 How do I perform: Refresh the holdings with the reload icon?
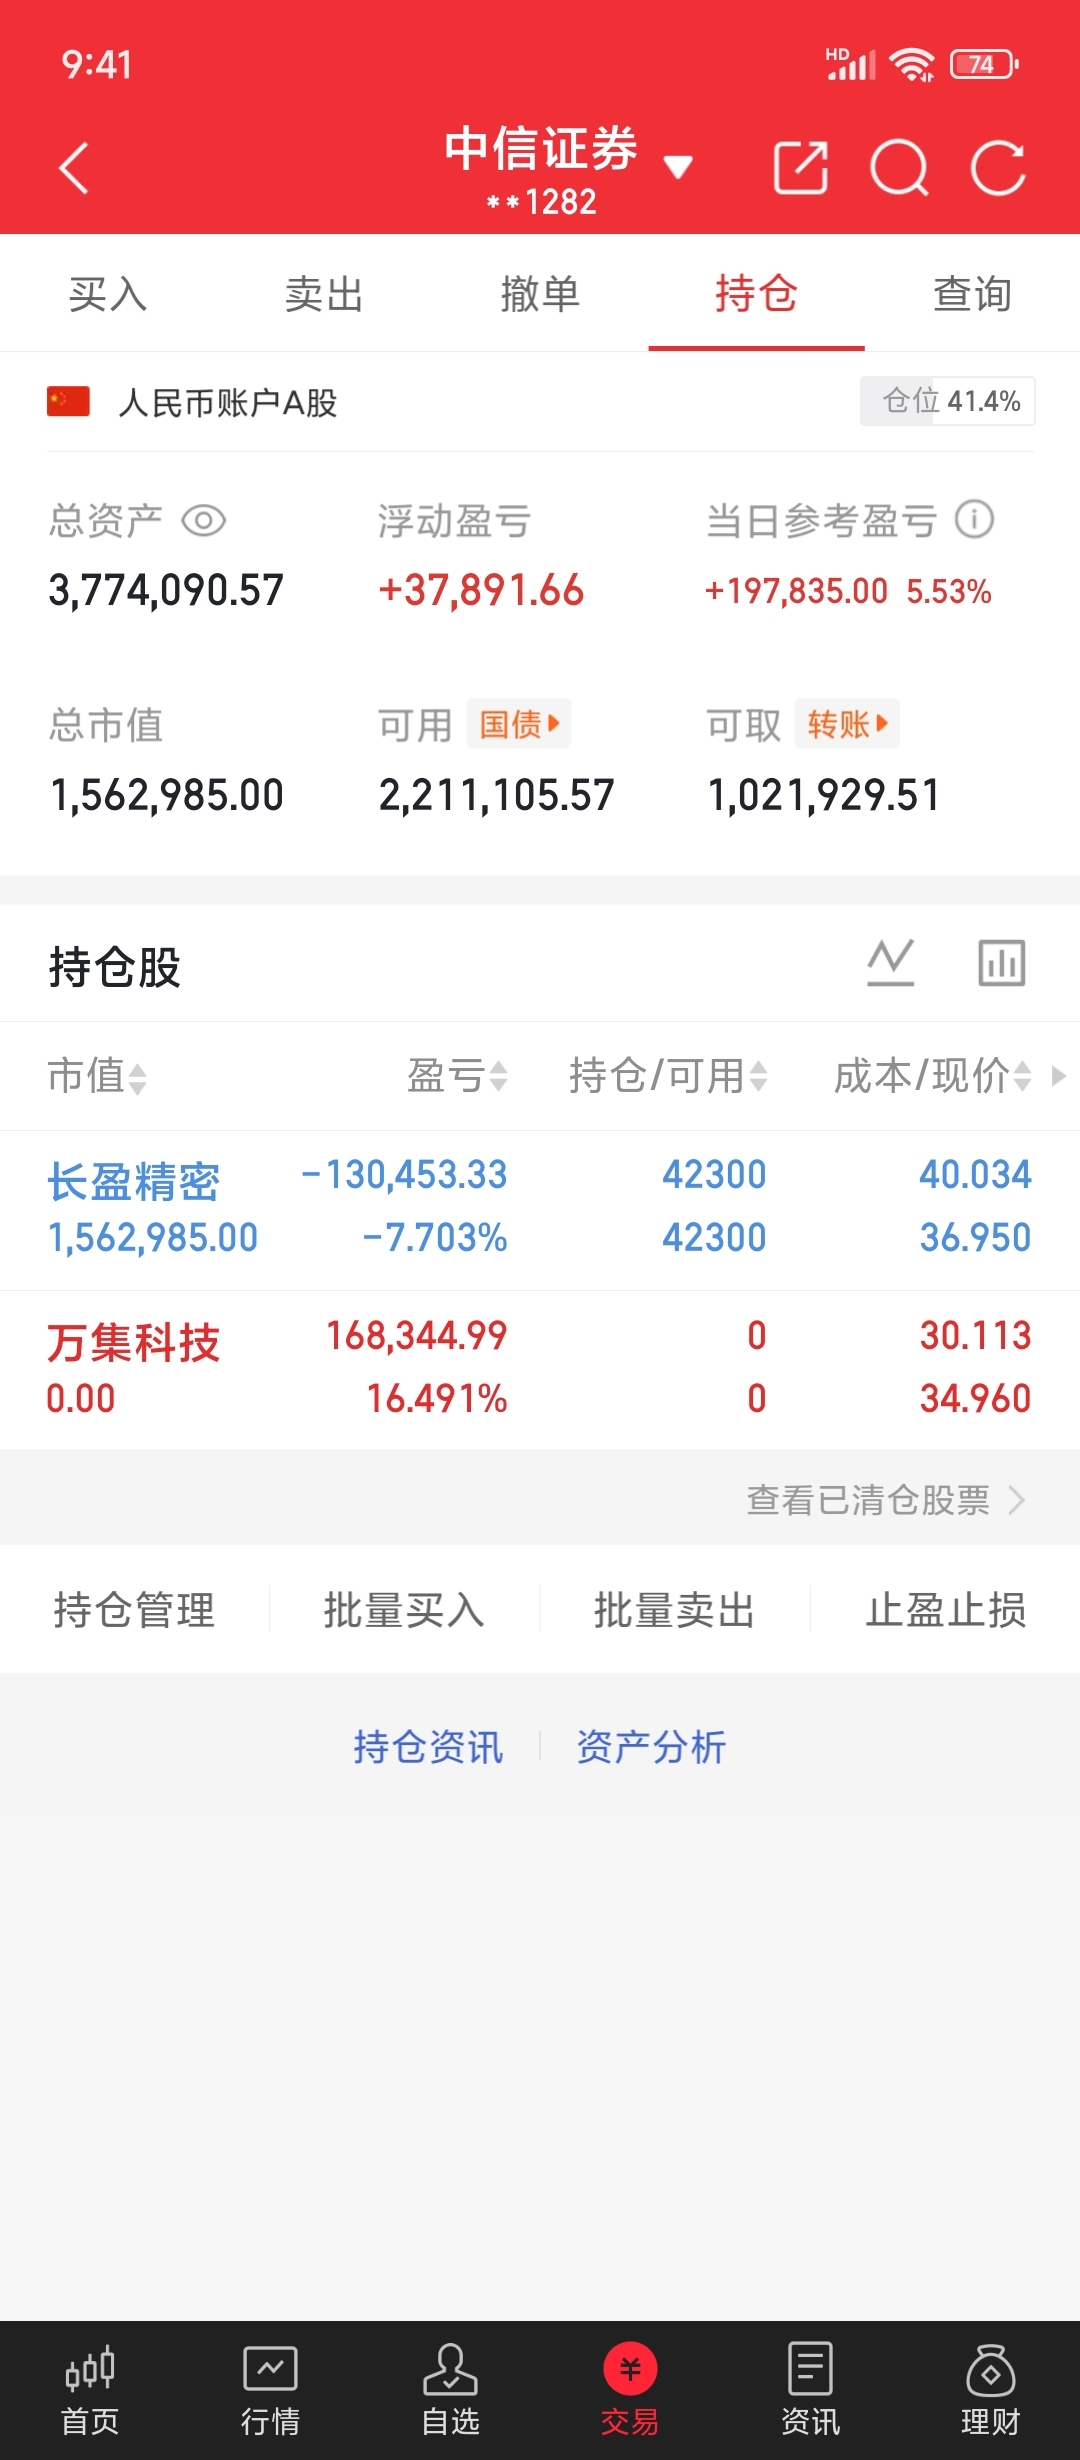(998, 167)
